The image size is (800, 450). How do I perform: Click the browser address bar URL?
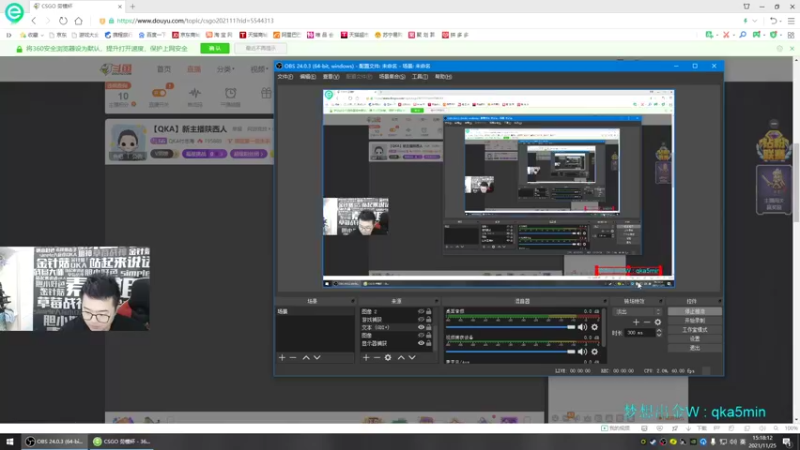coord(195,21)
